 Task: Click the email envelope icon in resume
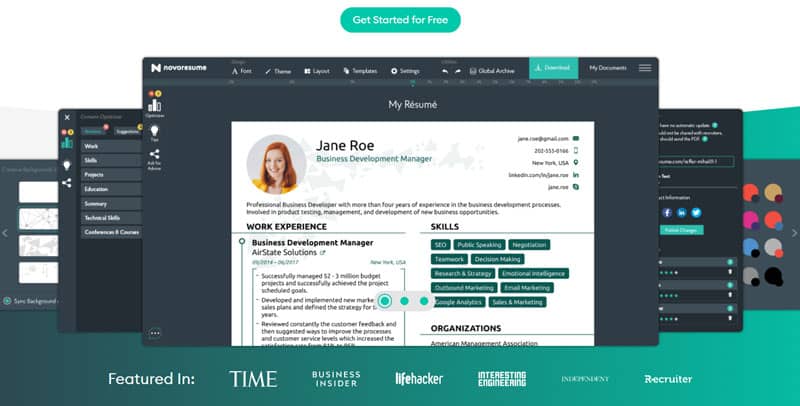pos(576,138)
